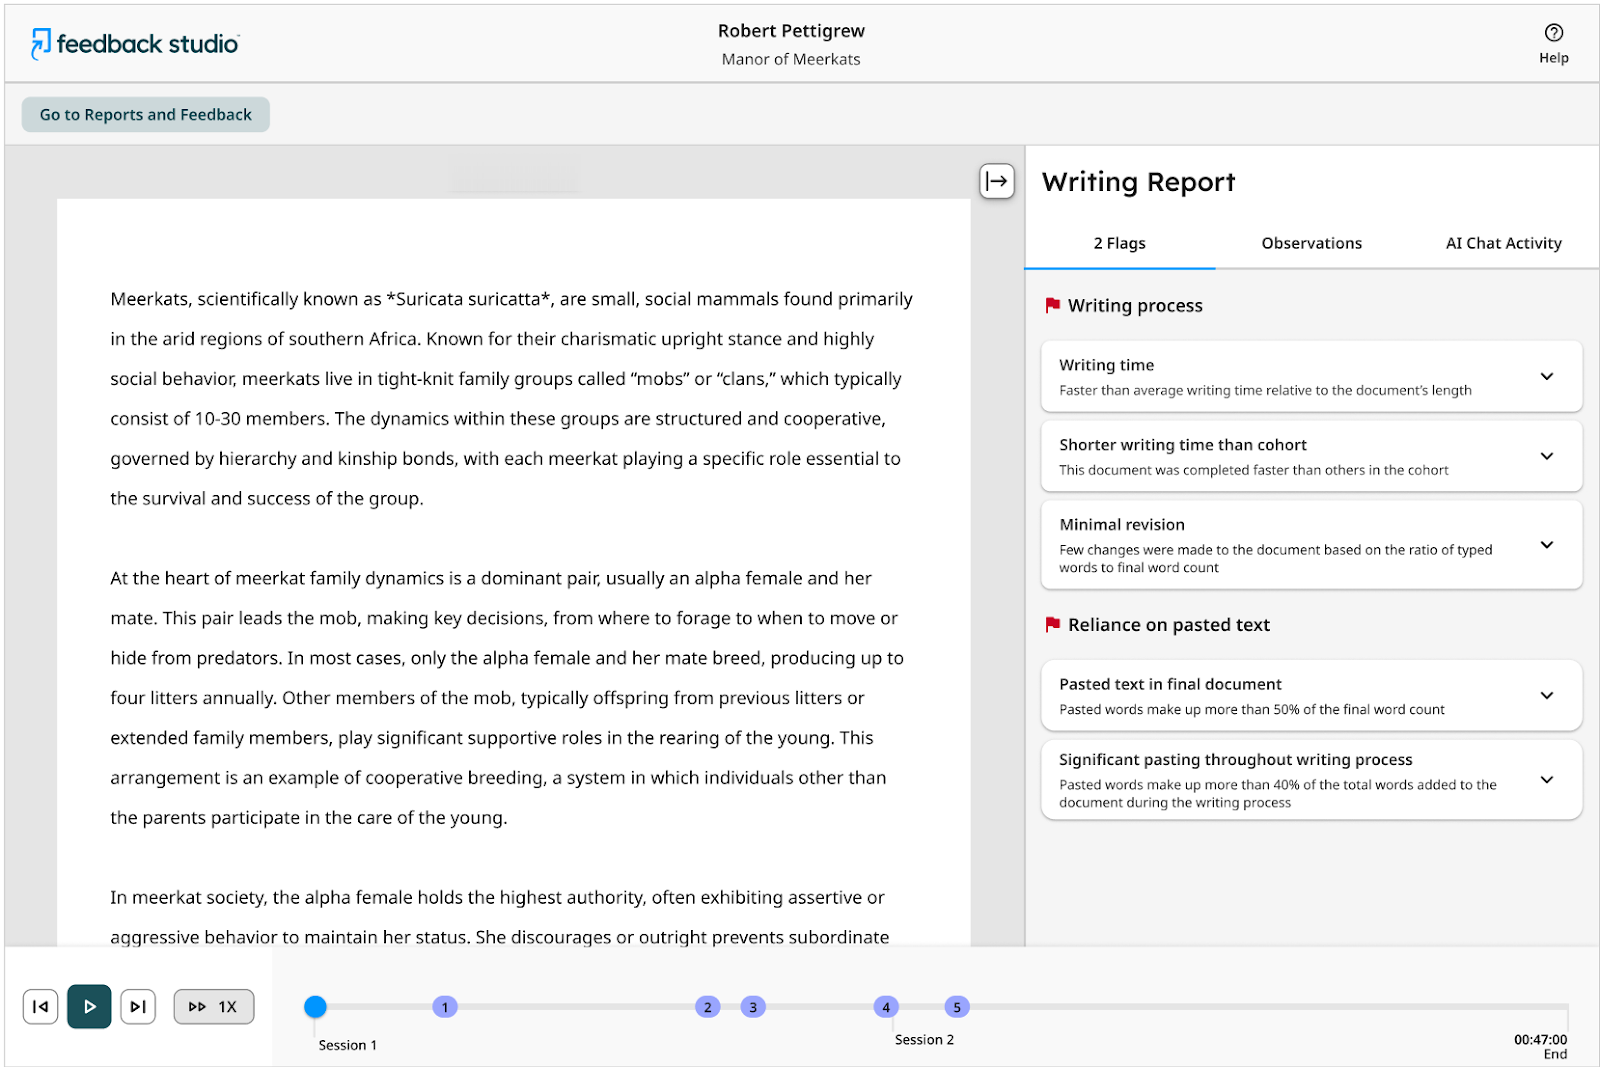
Task: Jump to timeline marker 2
Action: coord(708,1007)
